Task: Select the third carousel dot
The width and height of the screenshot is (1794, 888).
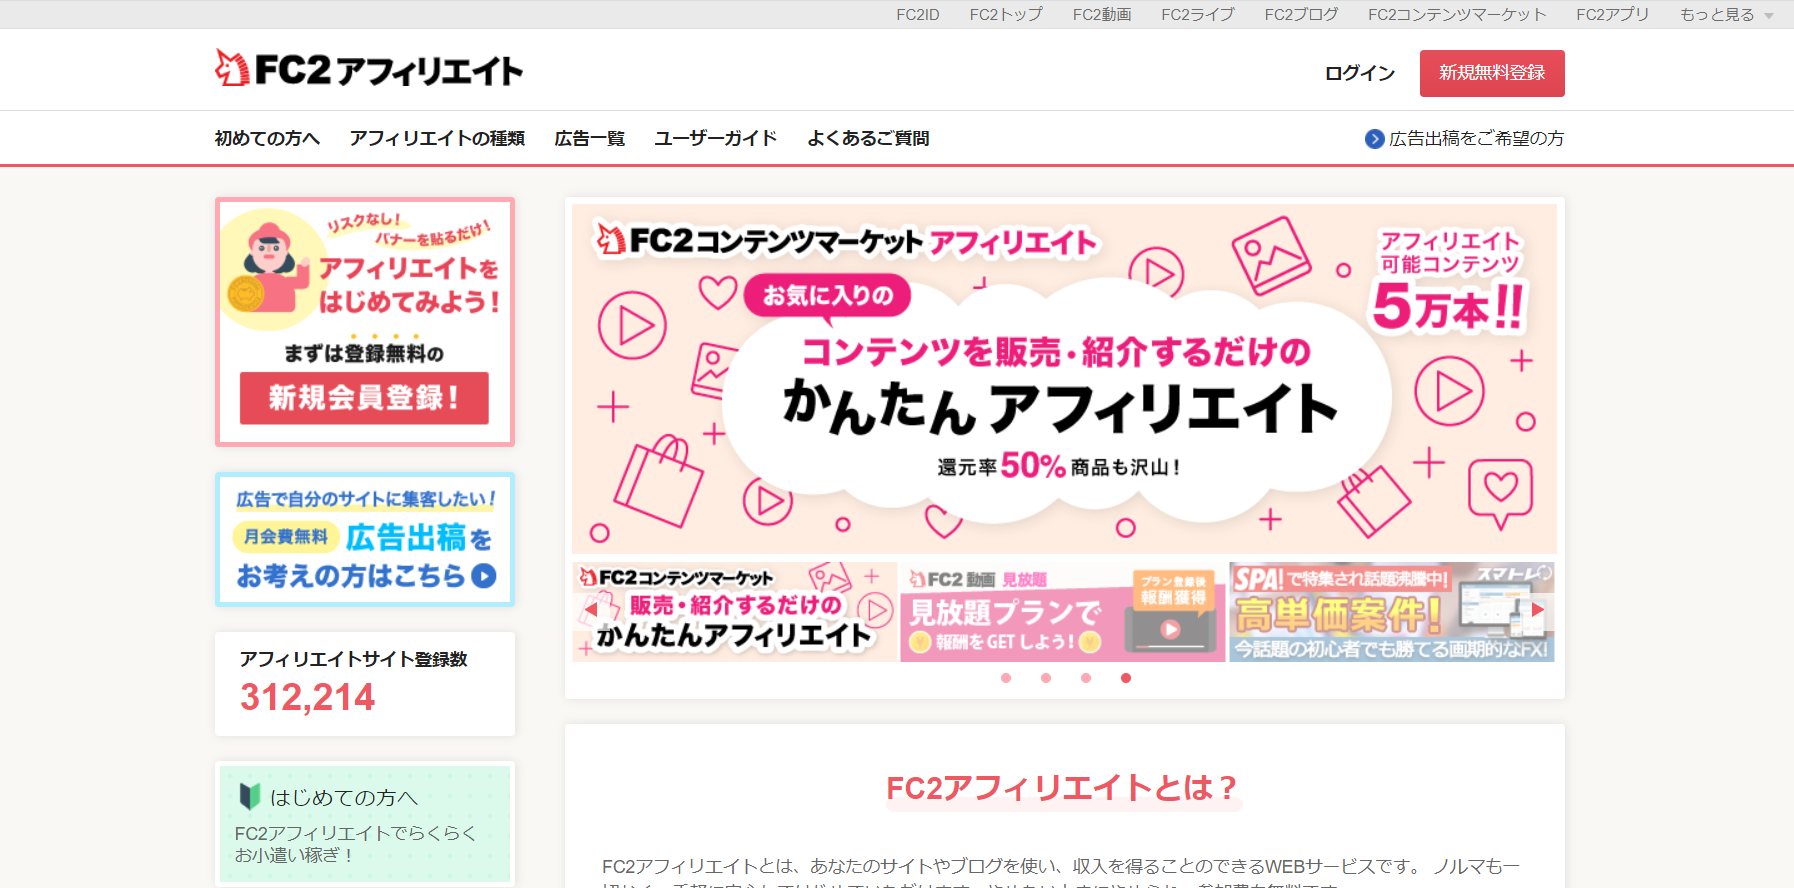Action: [1086, 678]
